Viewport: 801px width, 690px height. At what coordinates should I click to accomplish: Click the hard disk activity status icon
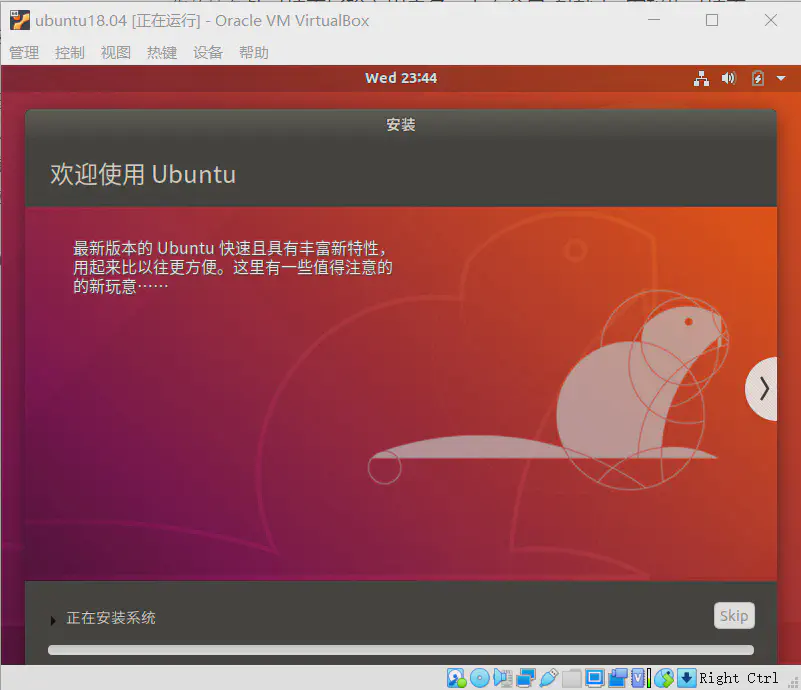point(456,678)
